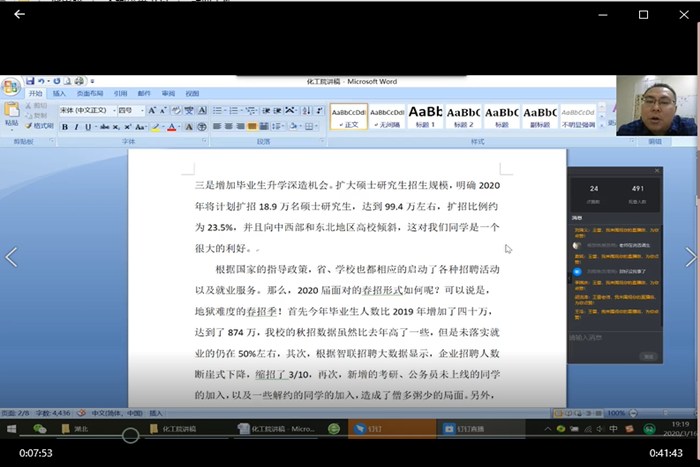
Task: Toggle Italic formatting in ribbon
Action: 77,127
